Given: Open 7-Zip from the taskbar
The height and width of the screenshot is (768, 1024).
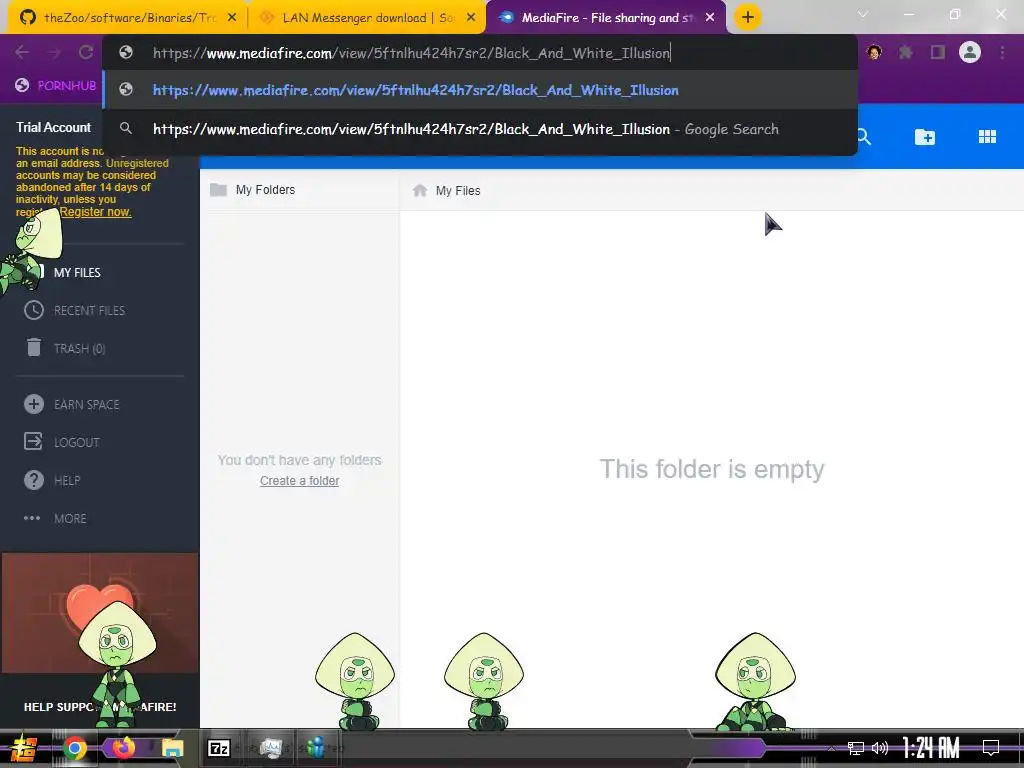Looking at the screenshot, I should coord(219,748).
